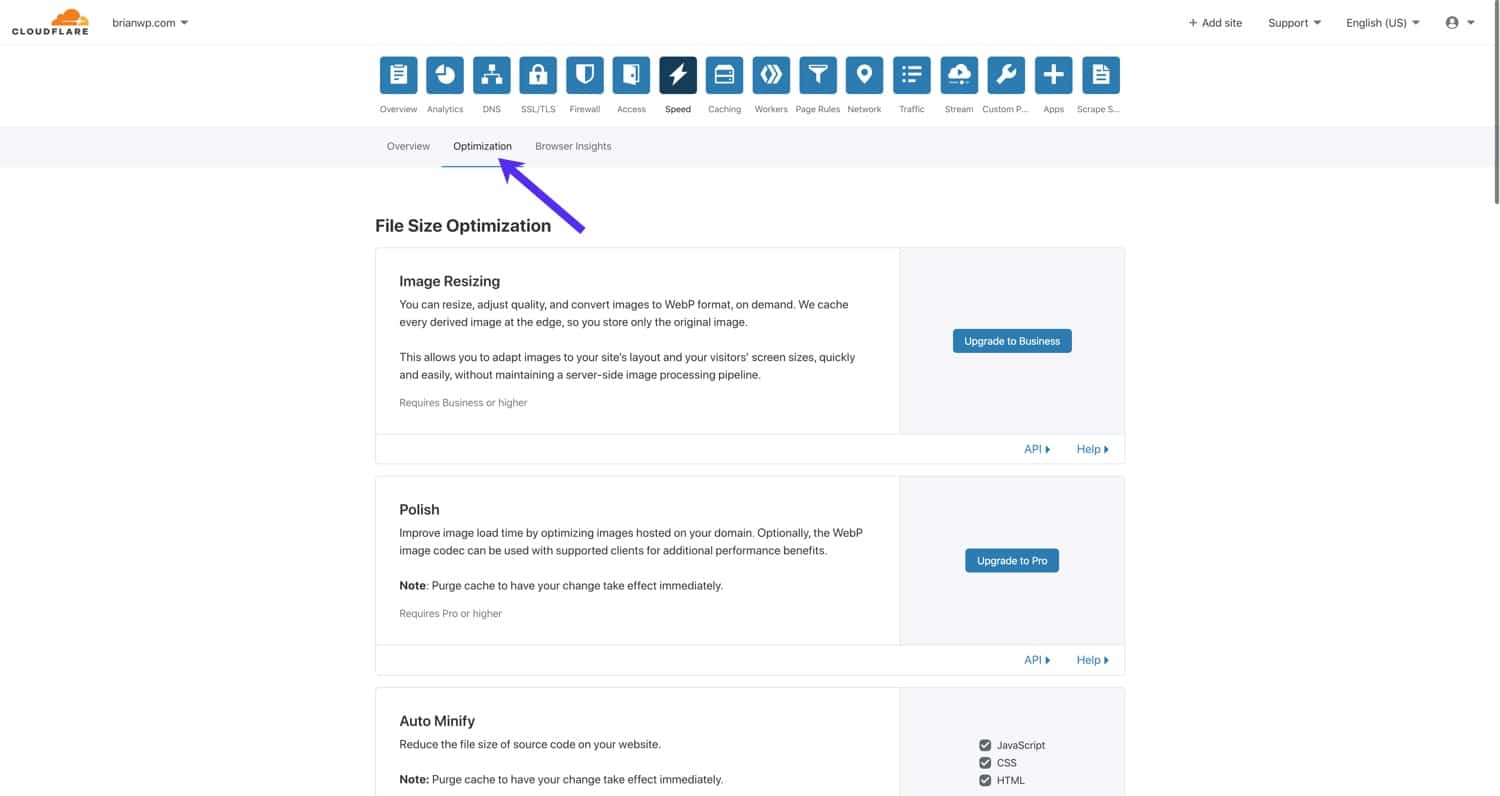The height and width of the screenshot is (796, 1500).
Task: Open the SSL/TLS lock icon
Action: [538, 75]
